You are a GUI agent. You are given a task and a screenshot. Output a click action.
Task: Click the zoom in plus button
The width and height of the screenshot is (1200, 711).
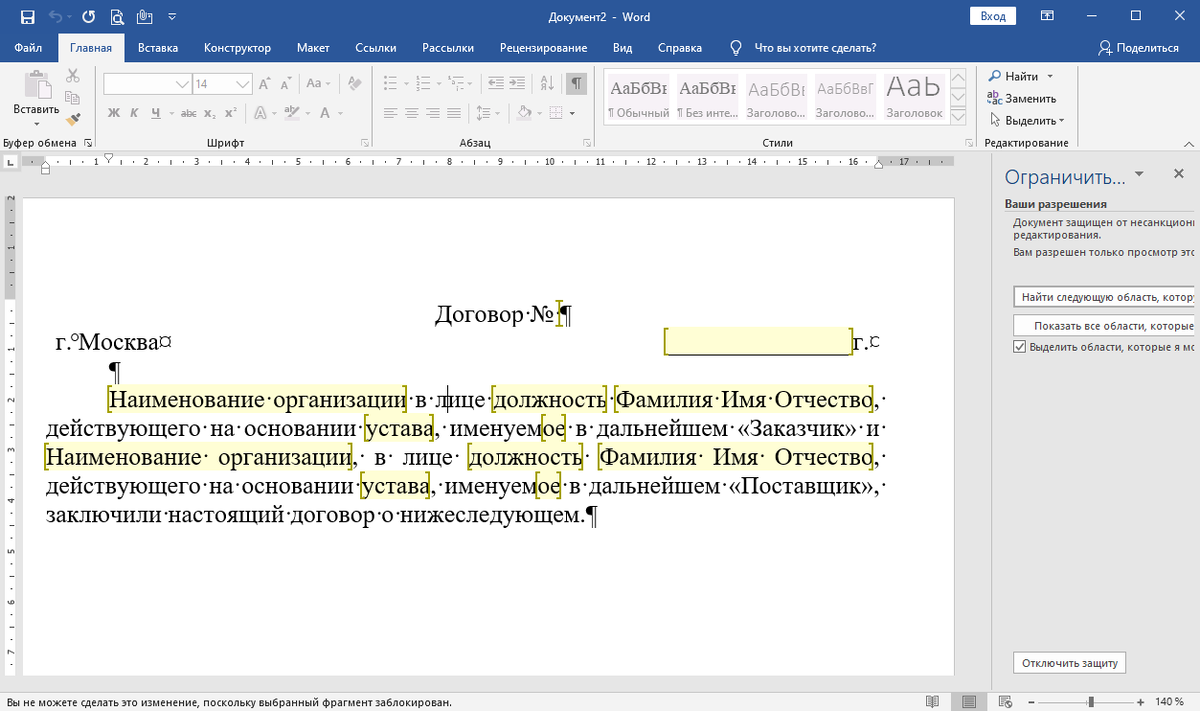1142,701
